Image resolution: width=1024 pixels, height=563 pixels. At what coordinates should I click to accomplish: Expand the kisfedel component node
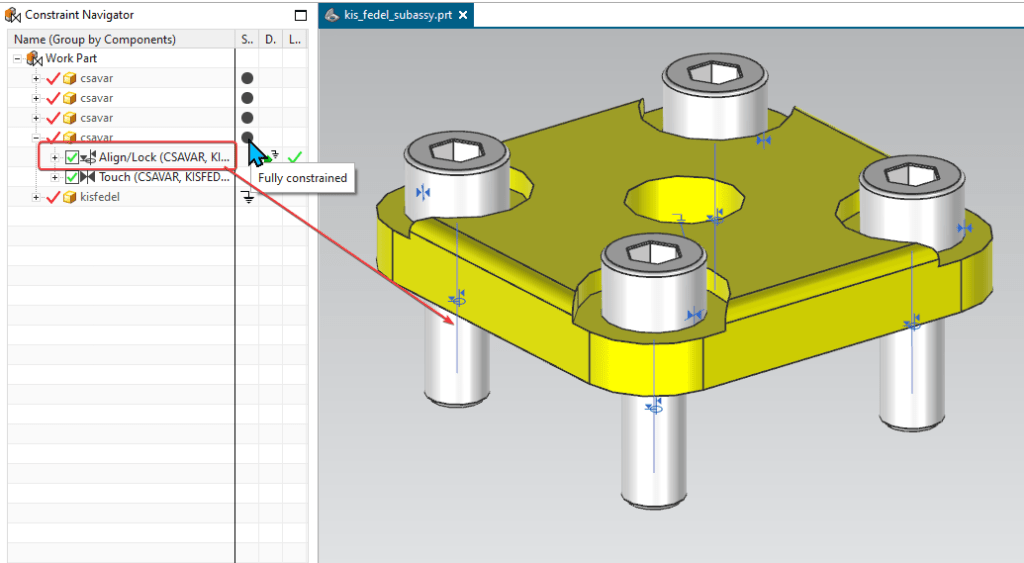point(36,197)
